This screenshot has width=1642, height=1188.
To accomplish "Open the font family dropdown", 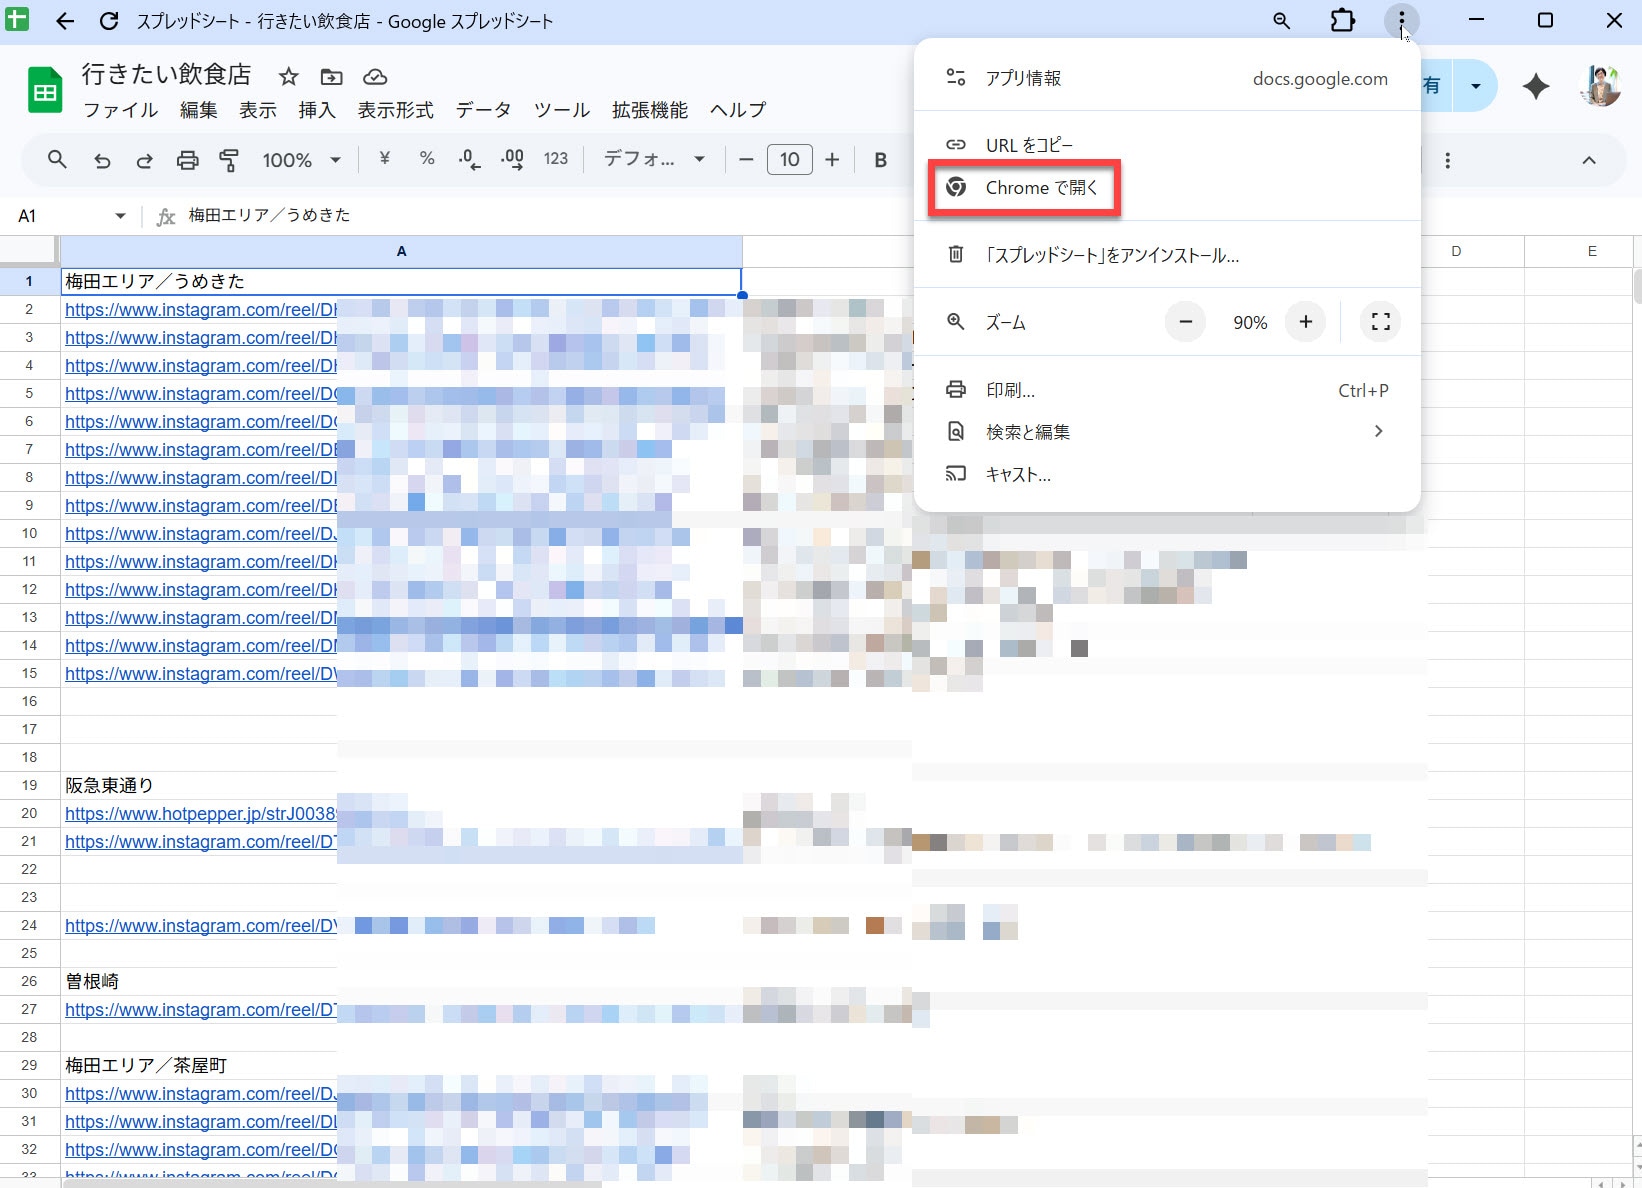I will click(x=654, y=160).
